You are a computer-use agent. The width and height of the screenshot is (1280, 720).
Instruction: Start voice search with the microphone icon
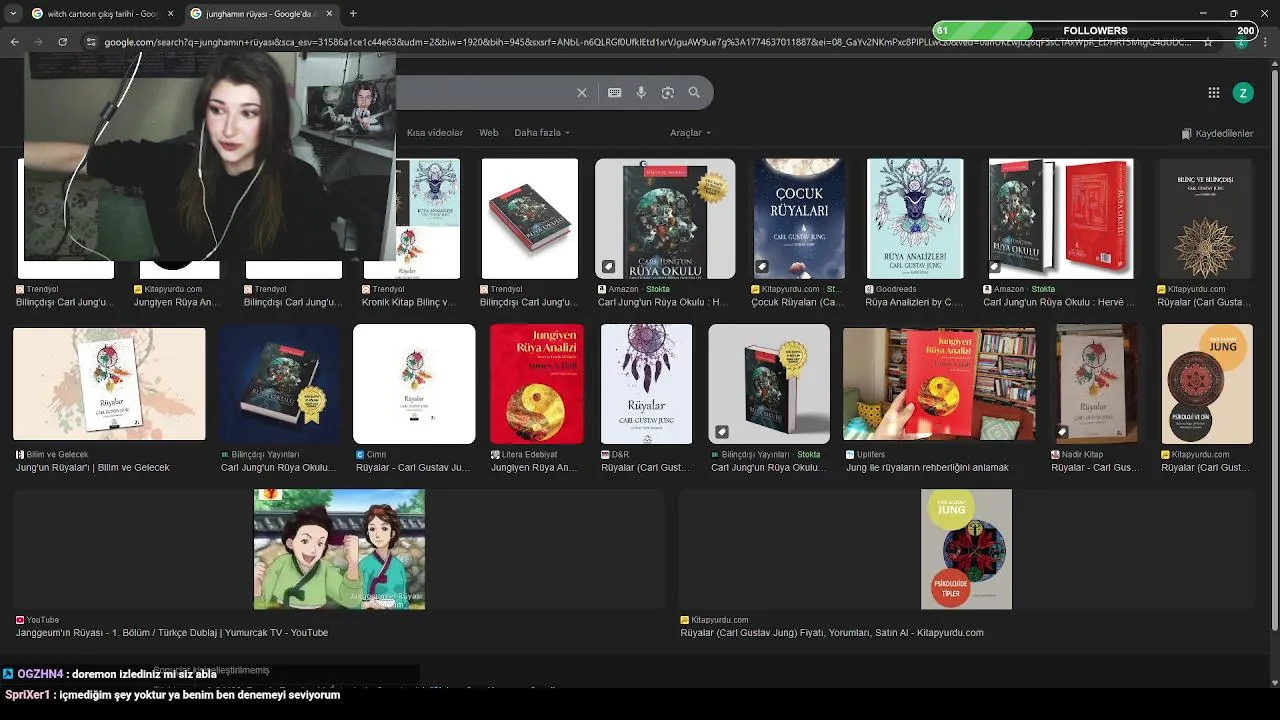641,93
